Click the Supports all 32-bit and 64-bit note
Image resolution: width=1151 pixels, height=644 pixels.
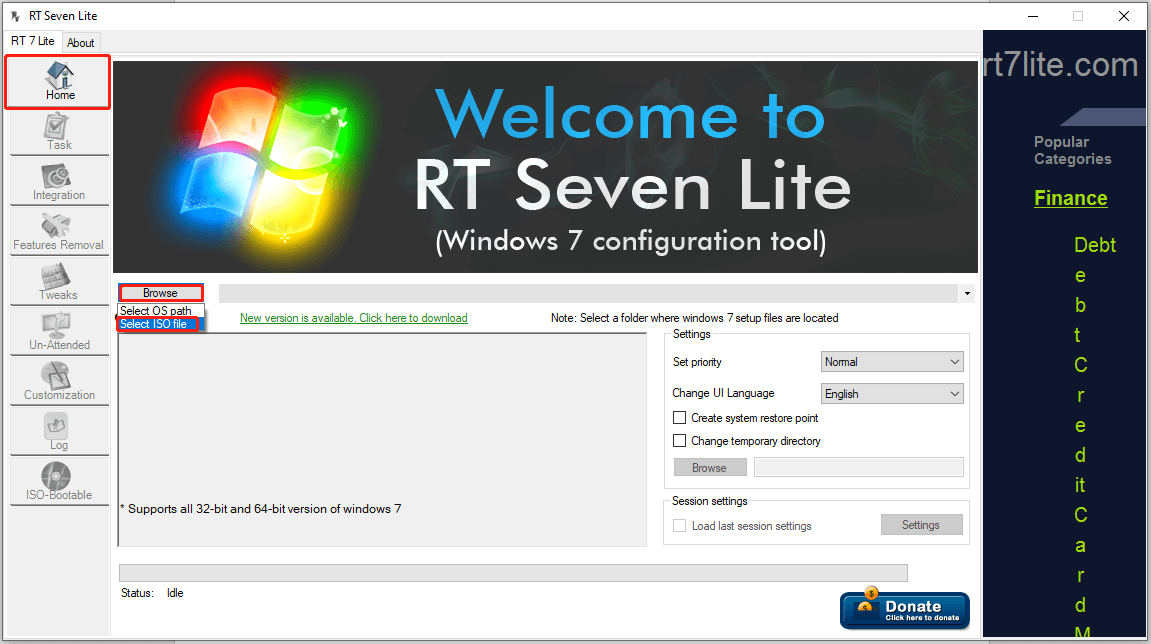click(x=261, y=509)
